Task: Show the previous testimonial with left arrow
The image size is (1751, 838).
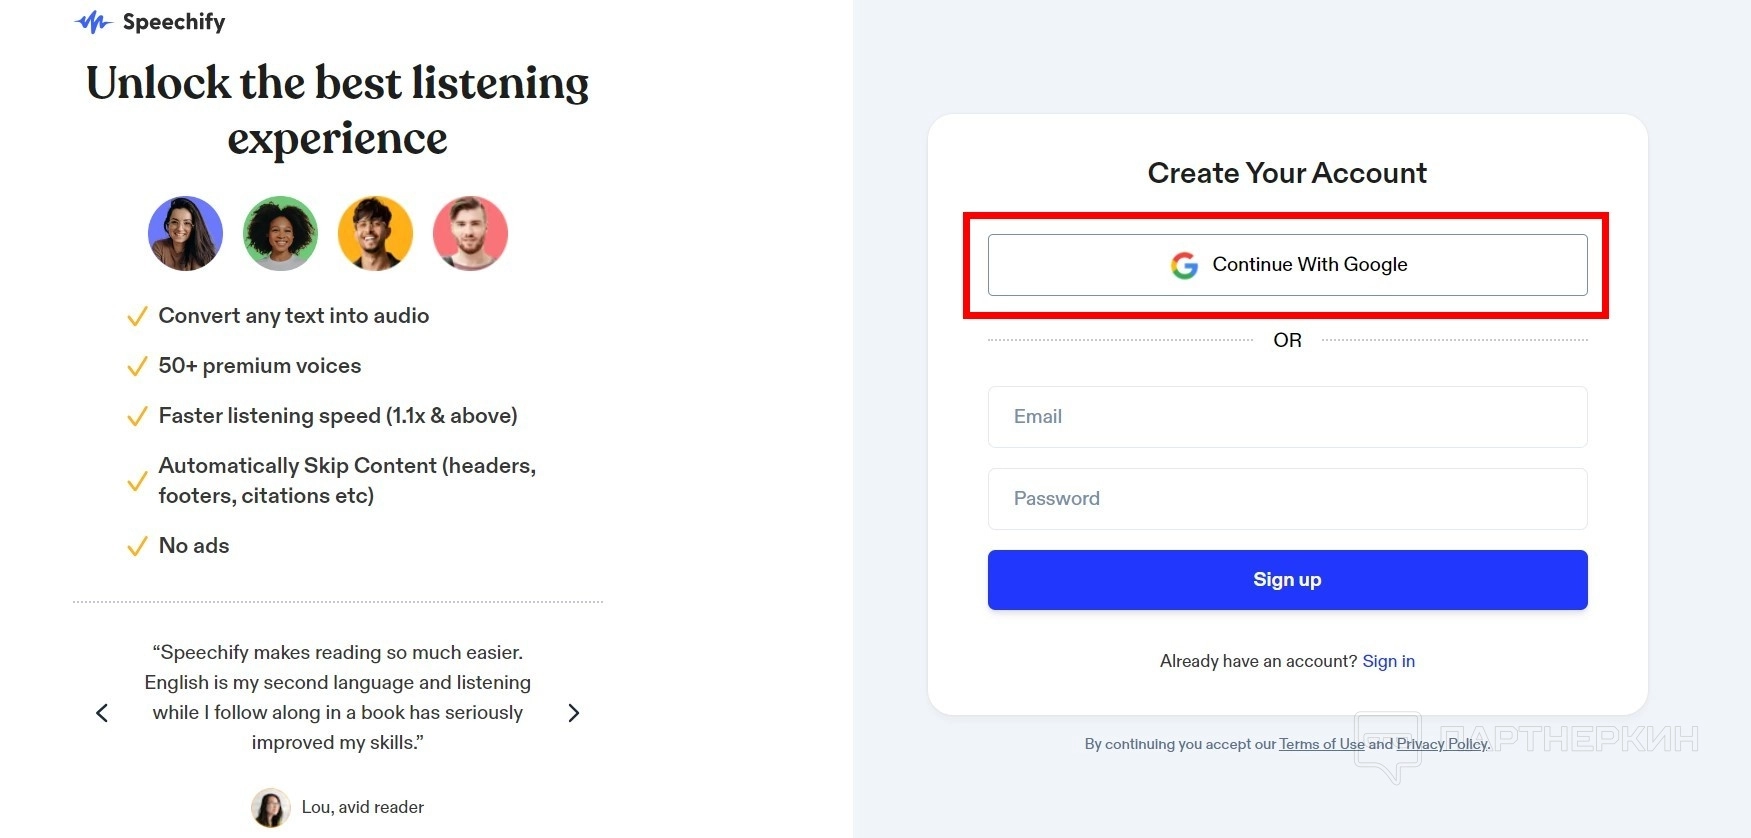Action: (102, 713)
